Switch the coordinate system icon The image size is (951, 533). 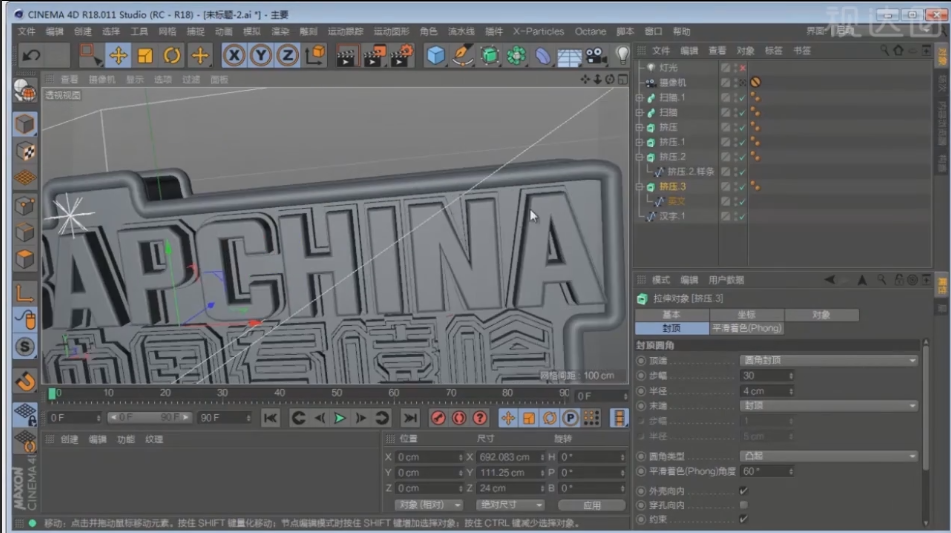tap(315, 56)
